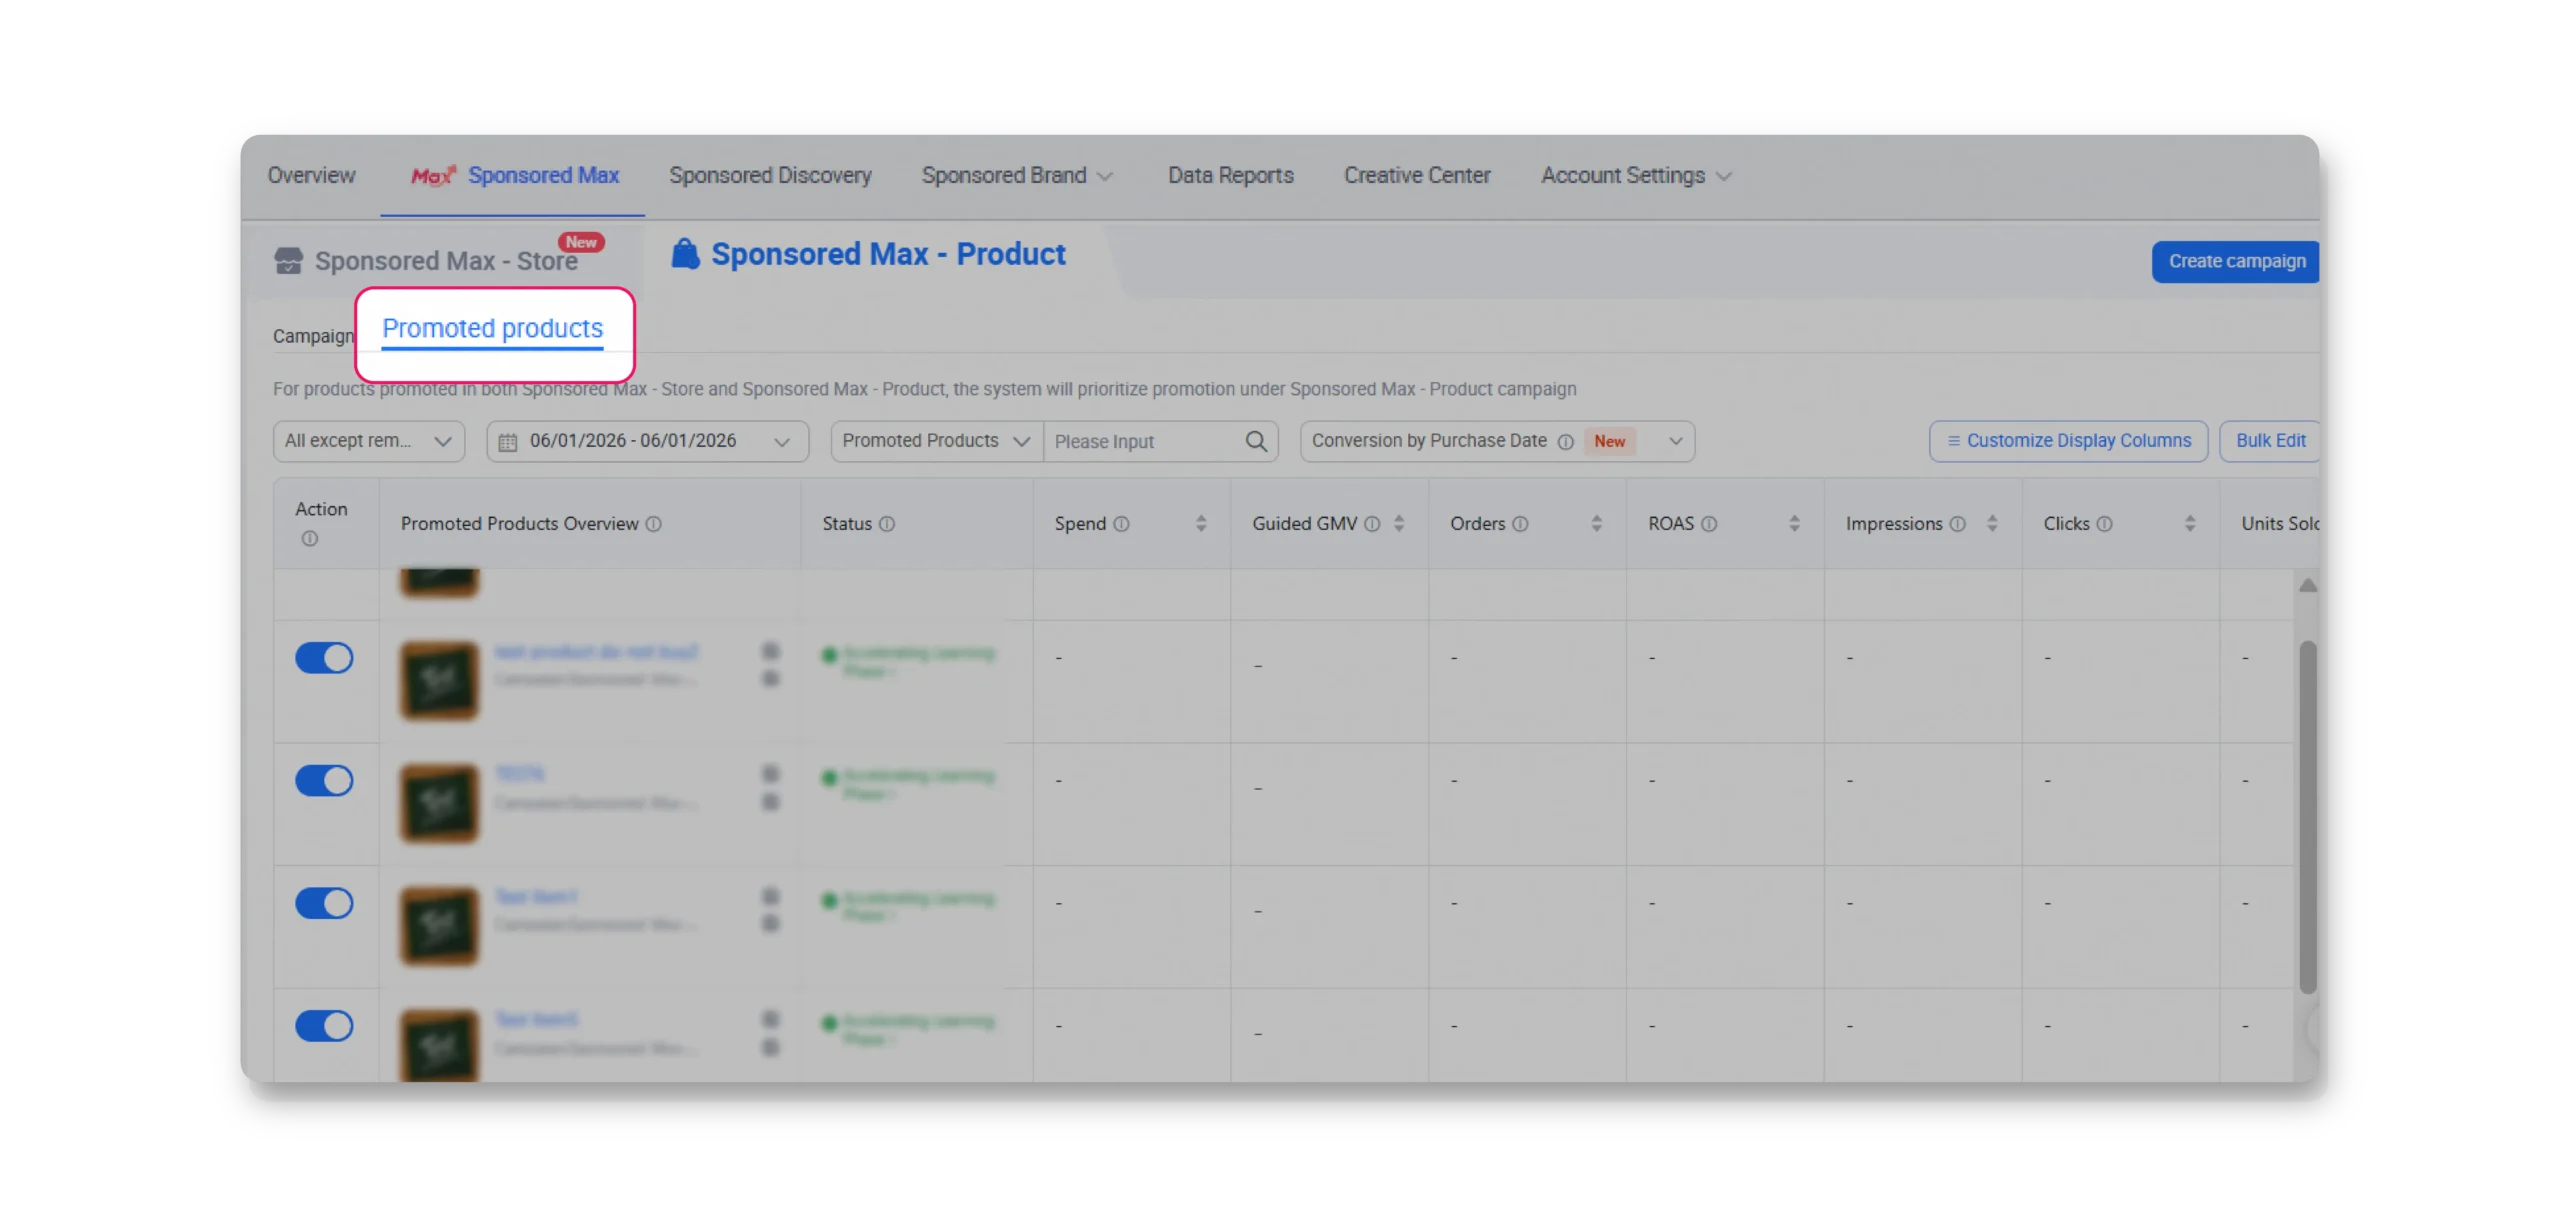Click Promoted Products Overview info icon

[x=653, y=524]
